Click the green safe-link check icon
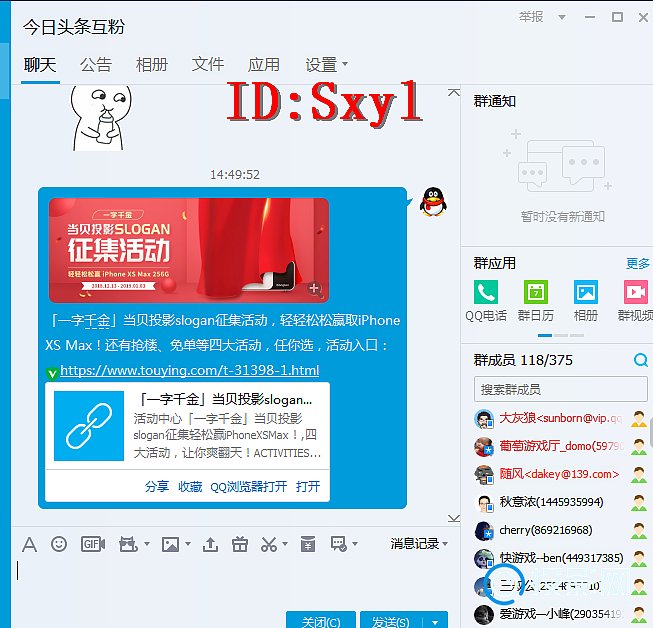The width and height of the screenshot is (653, 628). pyautogui.click(x=52, y=373)
